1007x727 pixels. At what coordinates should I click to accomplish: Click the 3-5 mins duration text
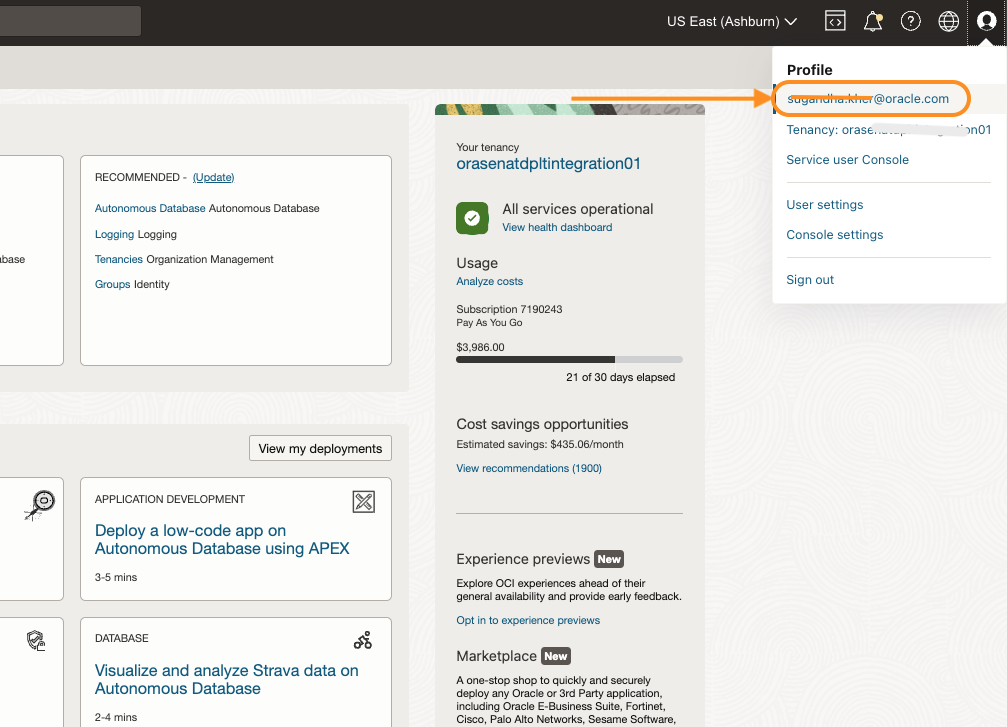coord(116,577)
